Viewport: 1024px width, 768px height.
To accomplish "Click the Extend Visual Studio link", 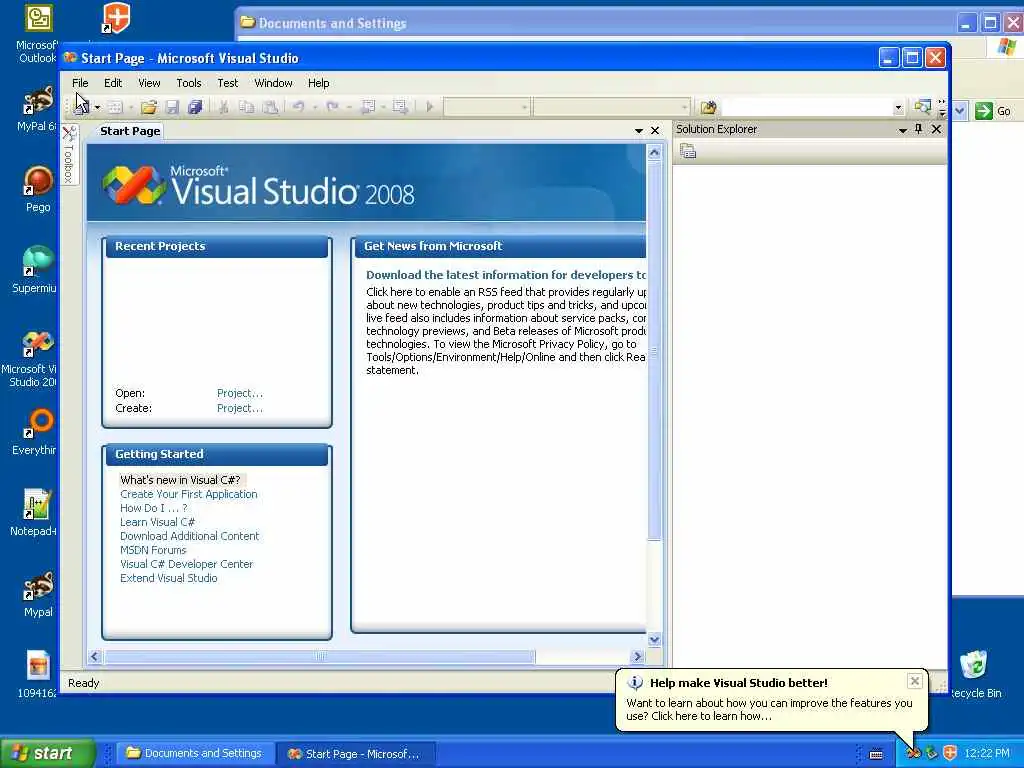I will point(168,578).
